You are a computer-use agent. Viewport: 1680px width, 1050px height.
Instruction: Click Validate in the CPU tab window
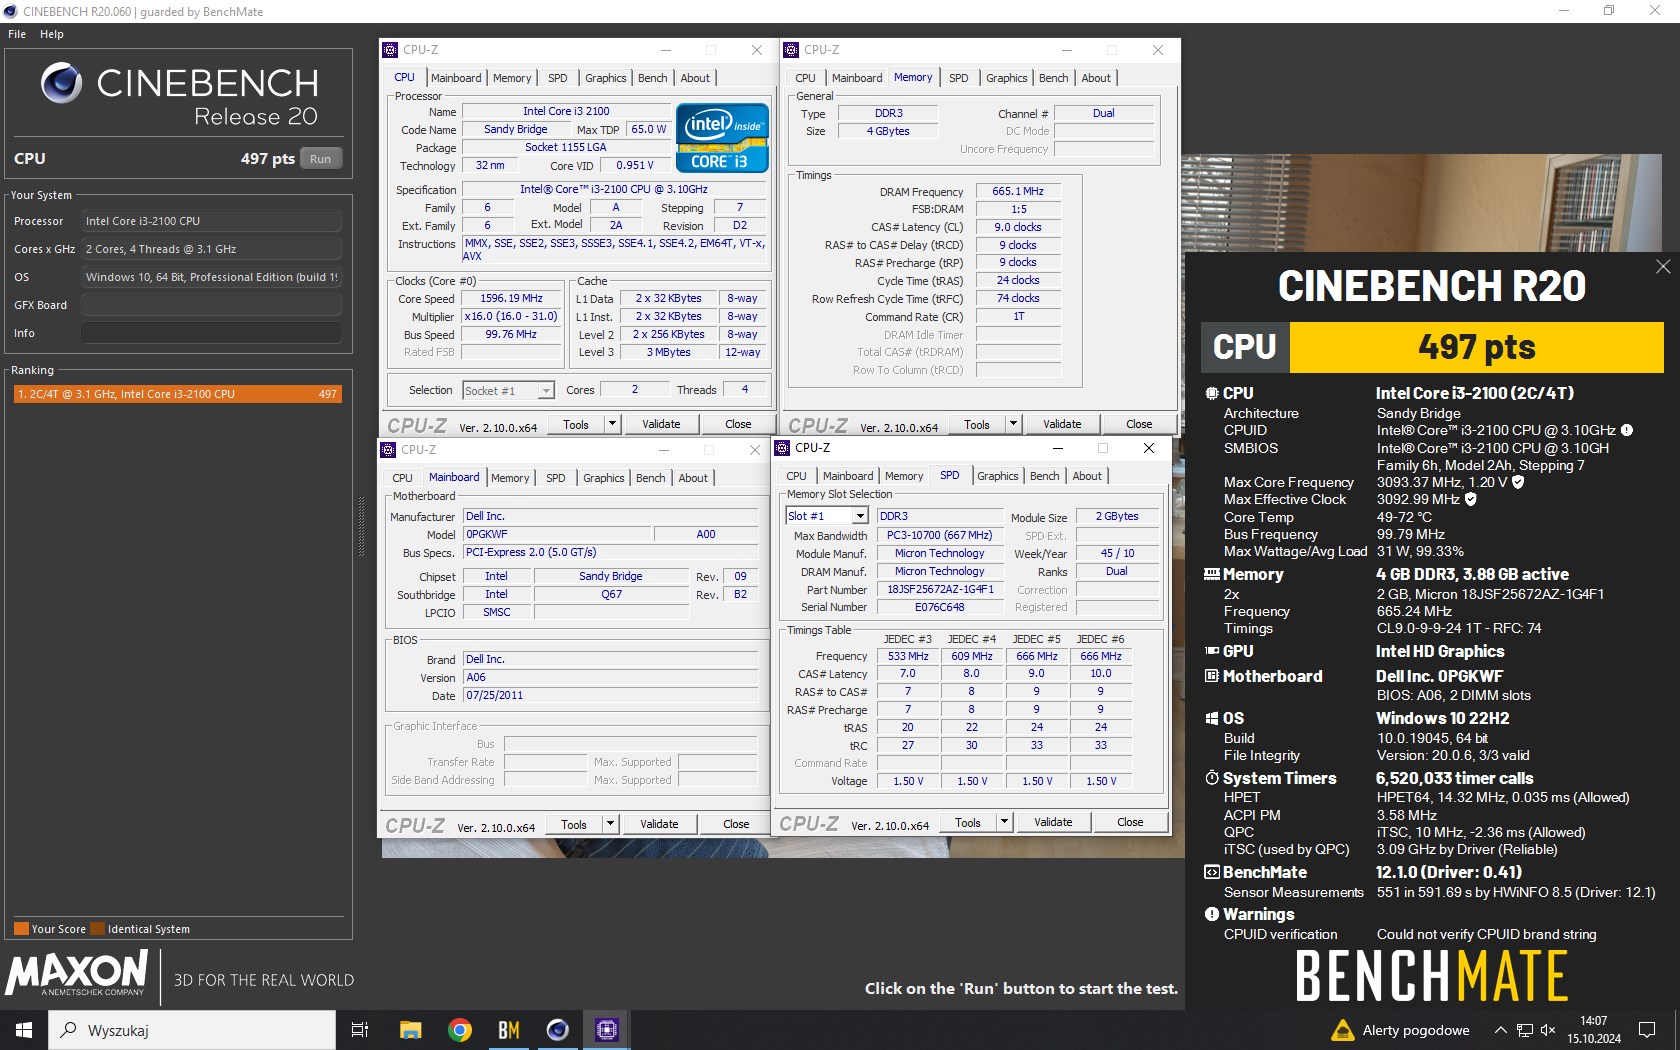(661, 424)
